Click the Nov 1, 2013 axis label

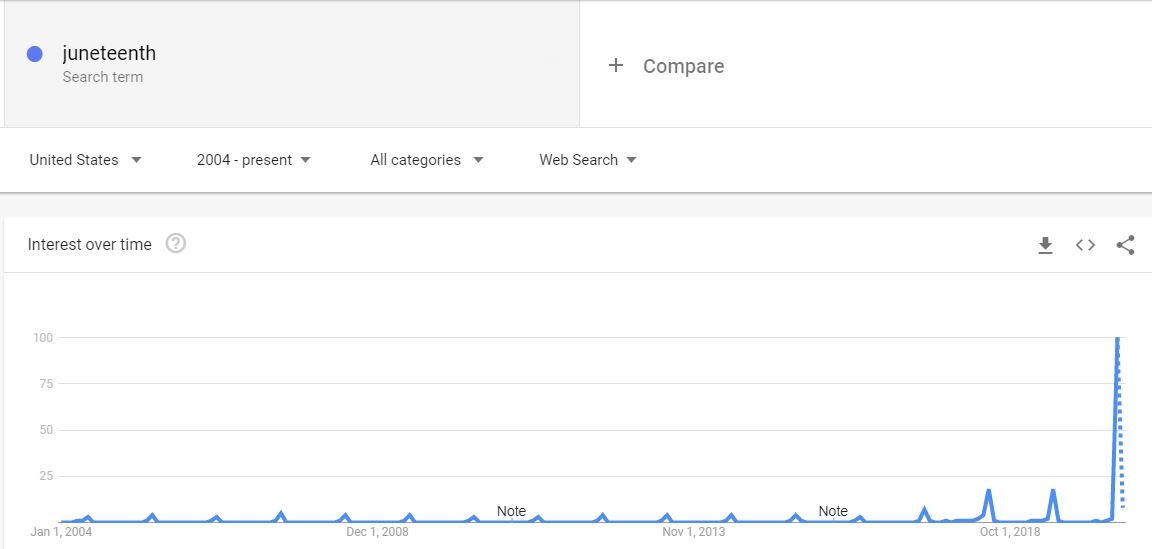(x=694, y=531)
